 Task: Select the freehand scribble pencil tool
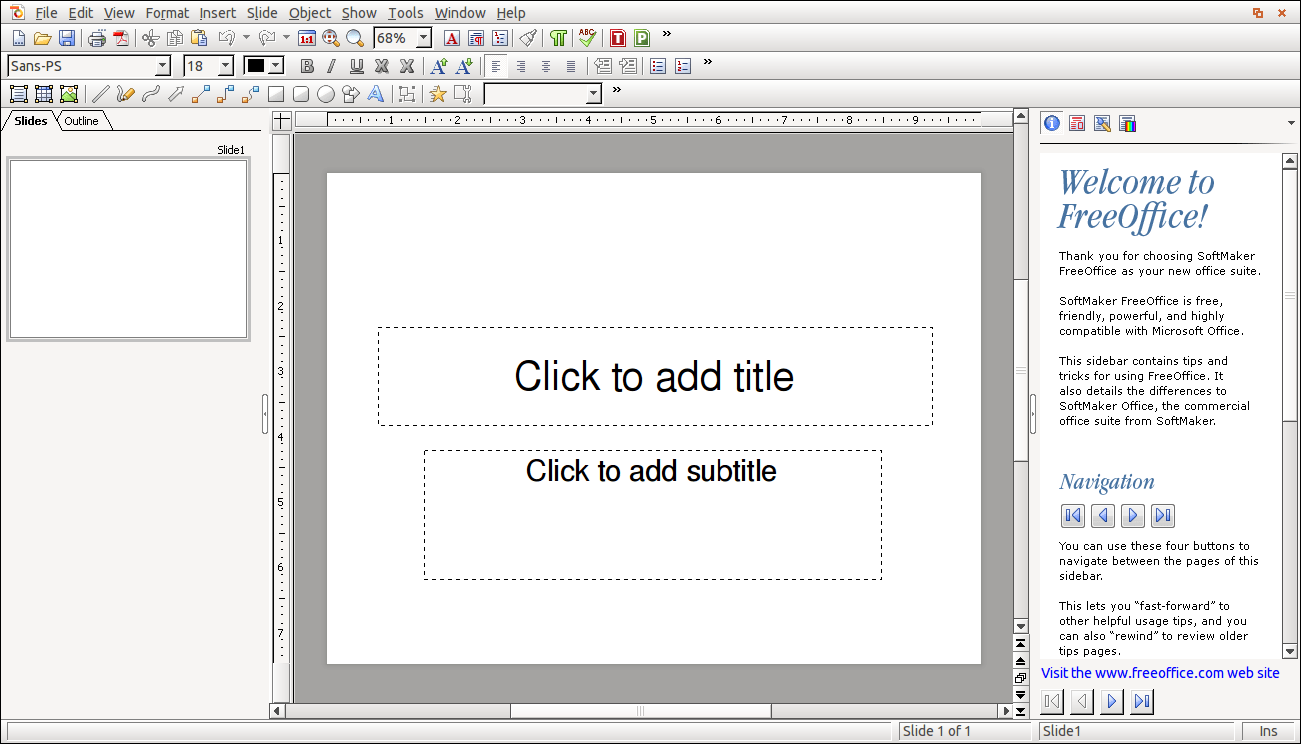tap(125, 94)
